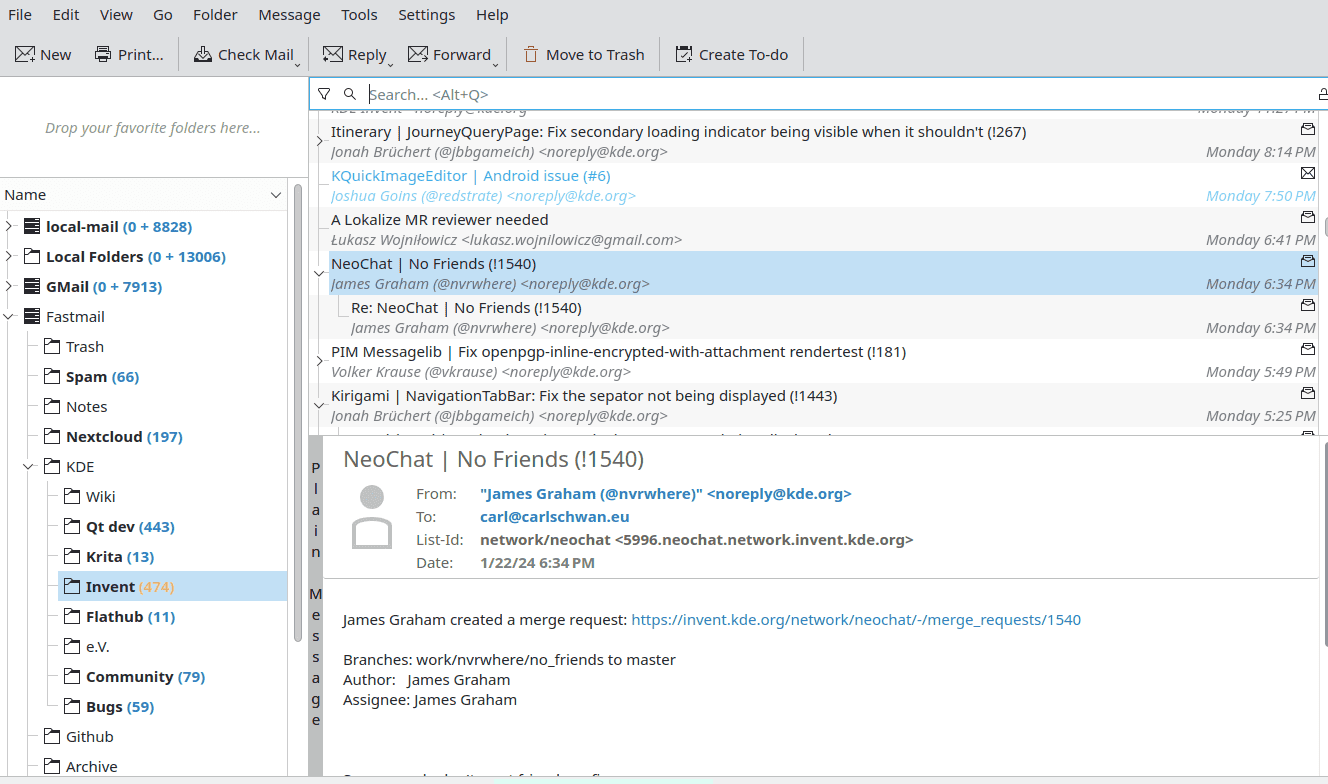Viewport: 1328px width, 784px height.
Task: Open Forward dropdown arrow
Action: coord(496,65)
